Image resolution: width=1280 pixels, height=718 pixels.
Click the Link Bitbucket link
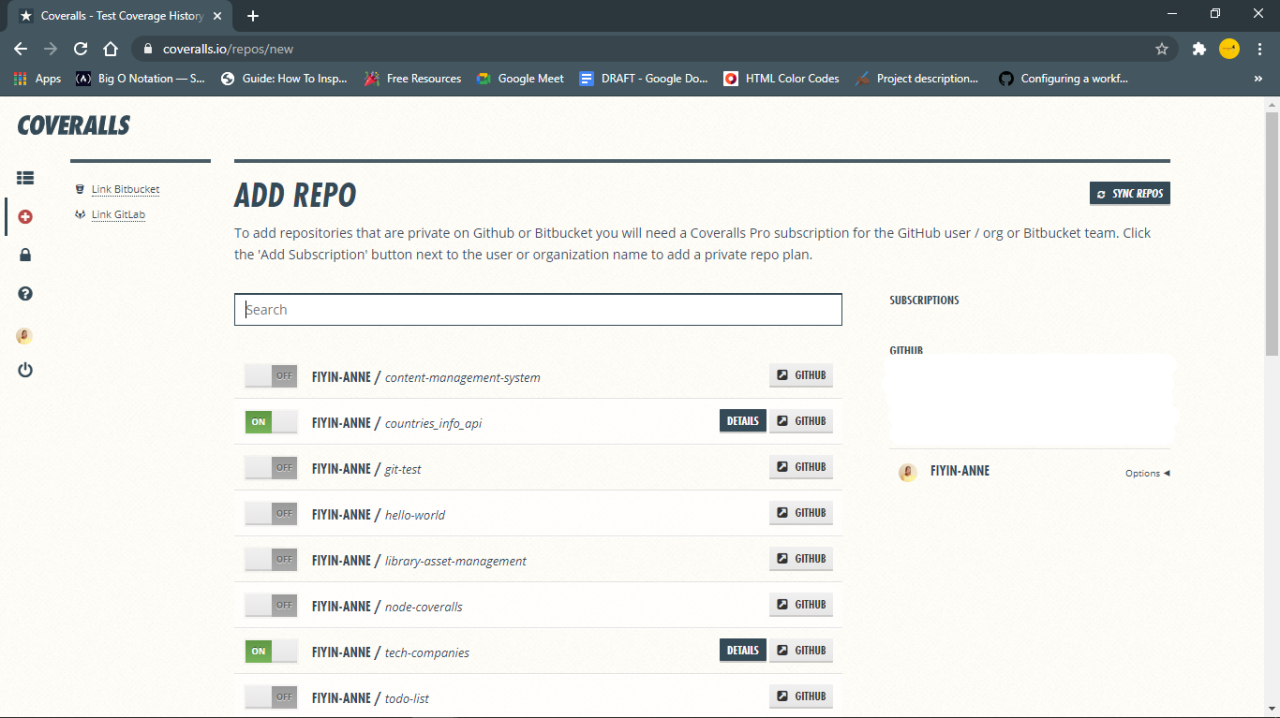pos(123,189)
